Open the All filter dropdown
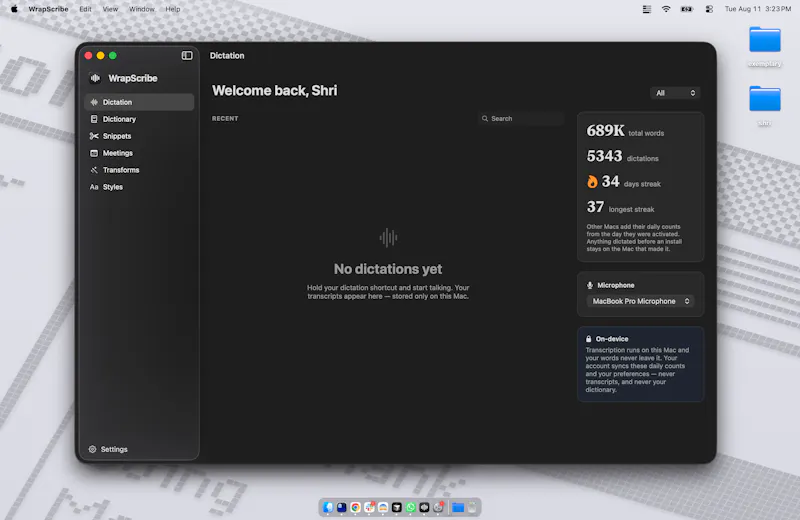This screenshot has width=800, height=520. [675, 93]
